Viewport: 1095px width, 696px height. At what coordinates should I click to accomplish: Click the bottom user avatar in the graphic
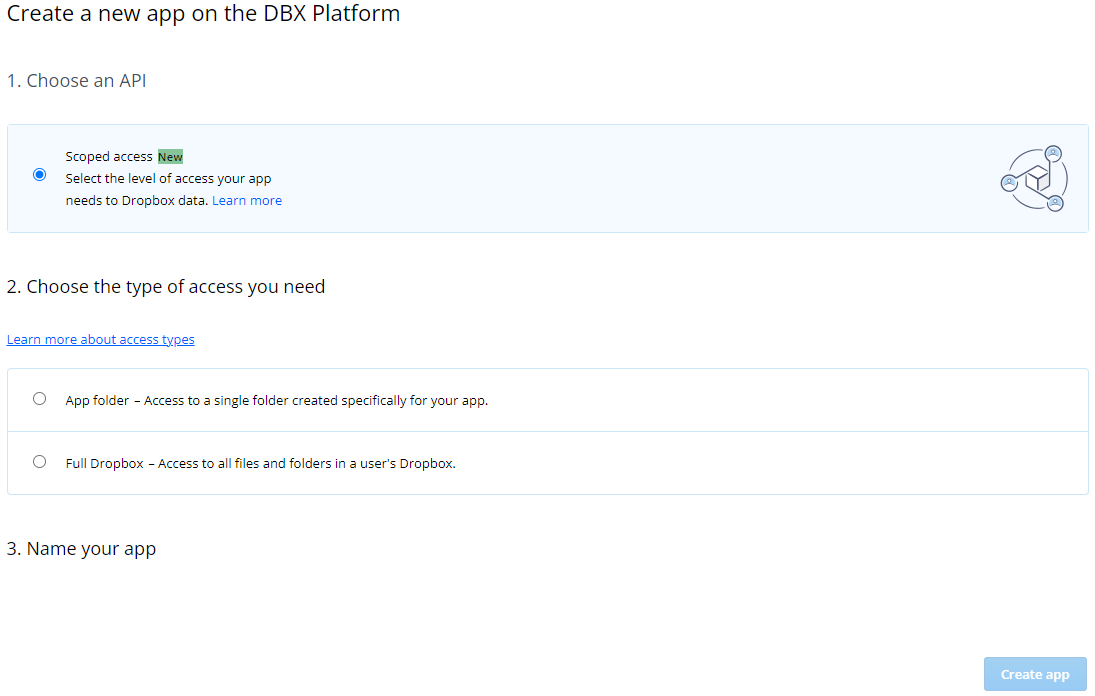[1054, 203]
